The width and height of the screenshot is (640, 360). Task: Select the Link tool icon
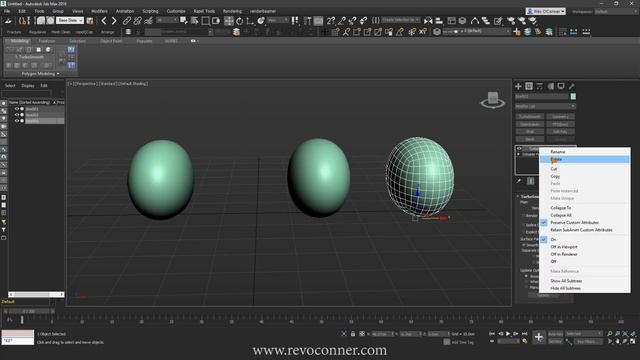127,20
